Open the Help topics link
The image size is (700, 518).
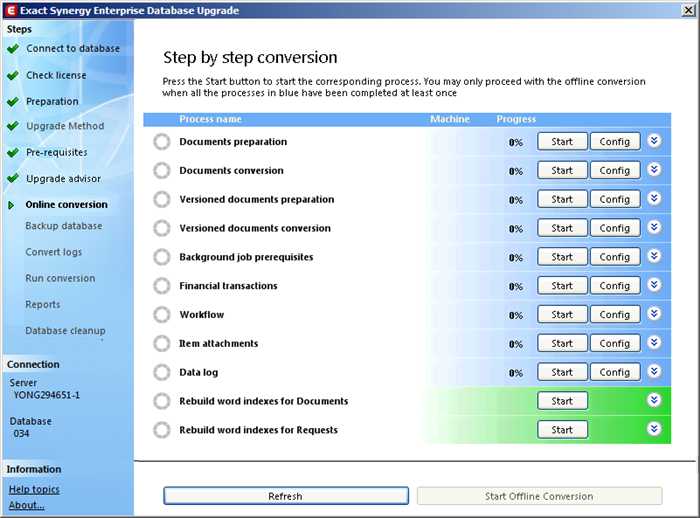pyautogui.click(x=34, y=489)
